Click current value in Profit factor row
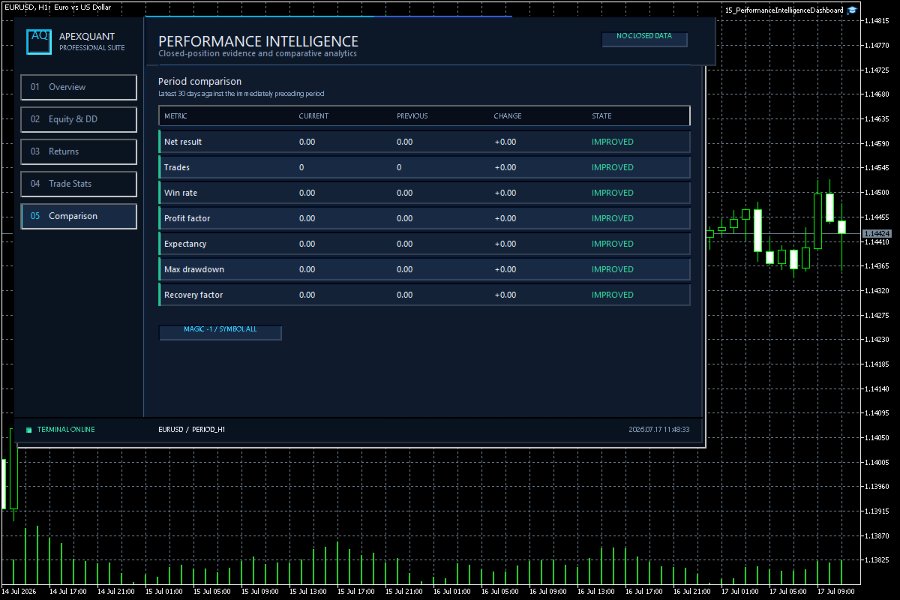900x600 pixels. (x=307, y=218)
